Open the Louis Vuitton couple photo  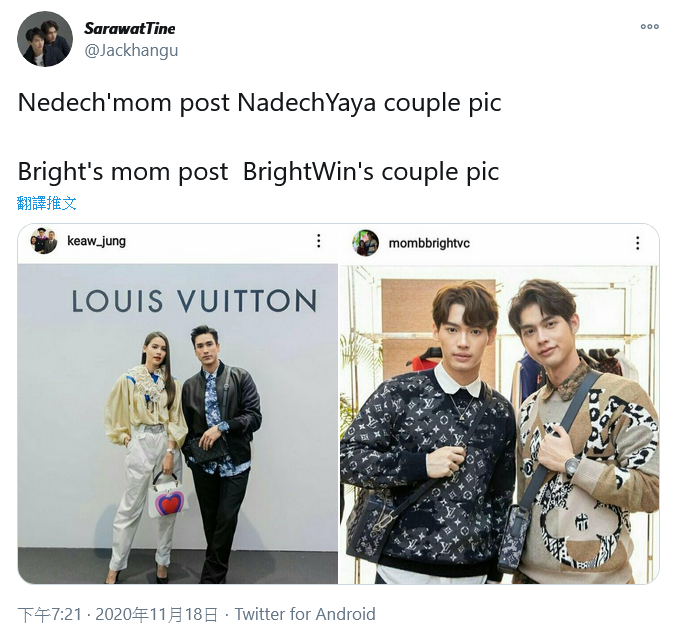[x=178, y=424]
